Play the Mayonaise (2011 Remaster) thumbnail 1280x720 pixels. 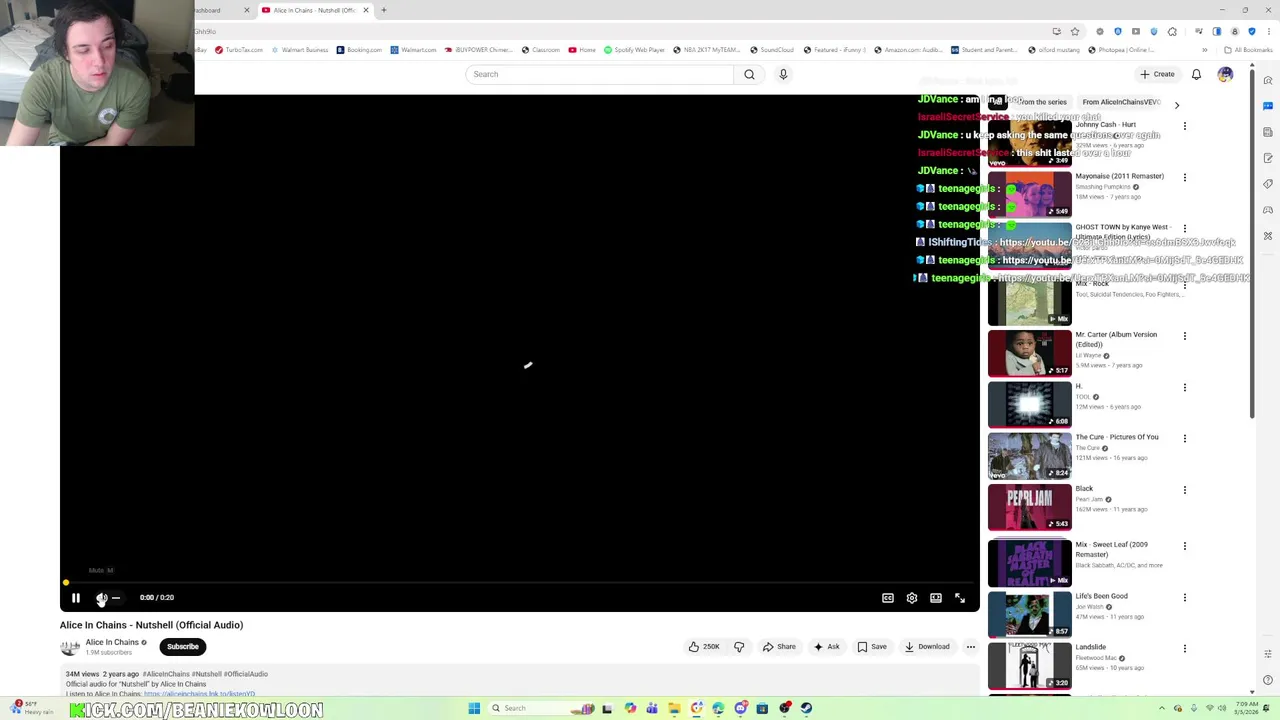[1029, 194]
